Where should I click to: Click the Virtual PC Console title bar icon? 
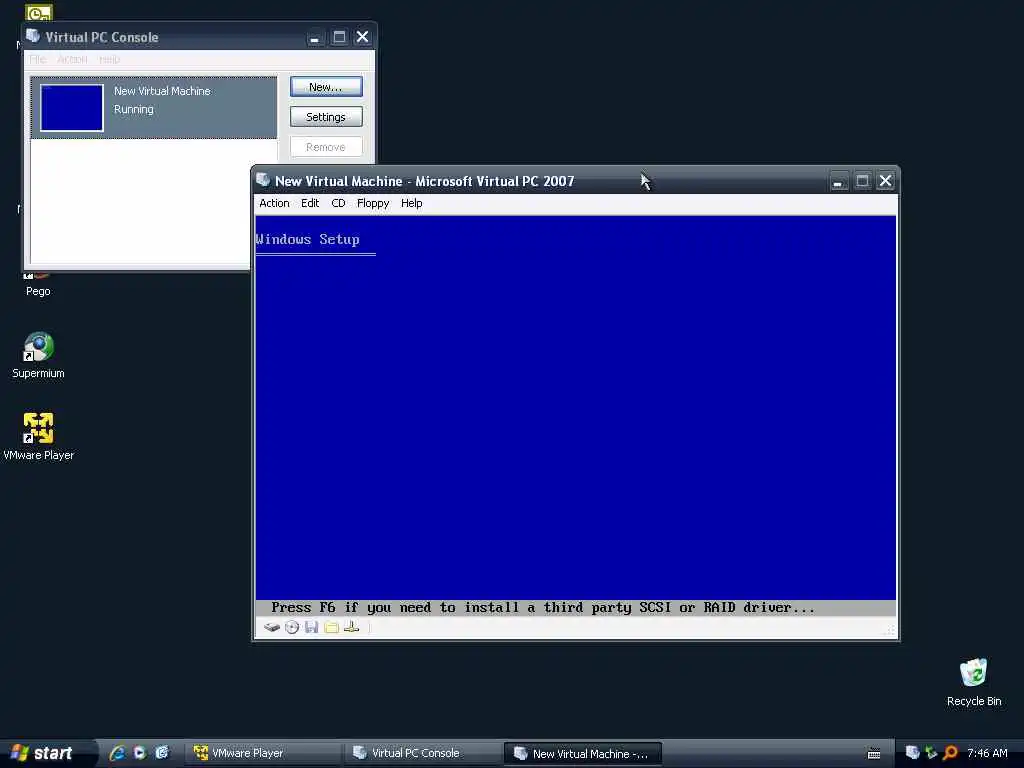click(x=33, y=36)
